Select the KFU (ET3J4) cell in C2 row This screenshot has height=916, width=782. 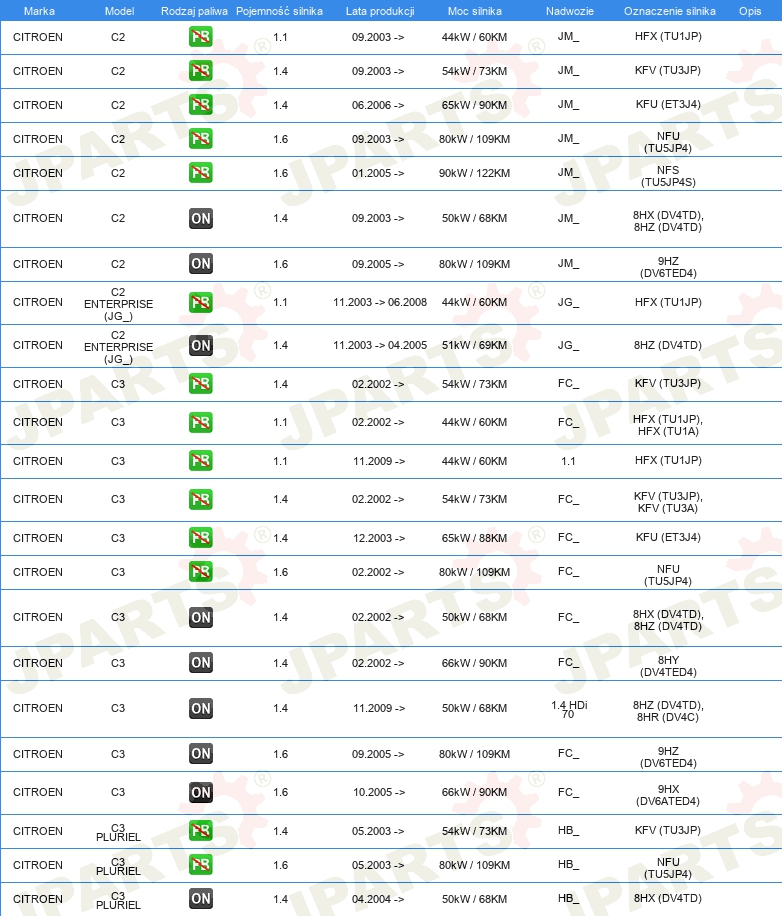click(668, 104)
